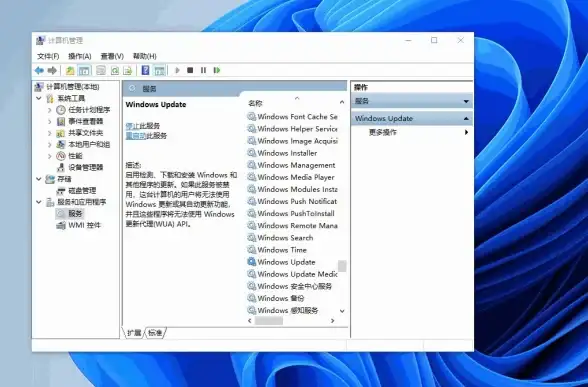Screen dimensions: 588x387
Task: Click the Pause service icon
Action: click(x=203, y=70)
